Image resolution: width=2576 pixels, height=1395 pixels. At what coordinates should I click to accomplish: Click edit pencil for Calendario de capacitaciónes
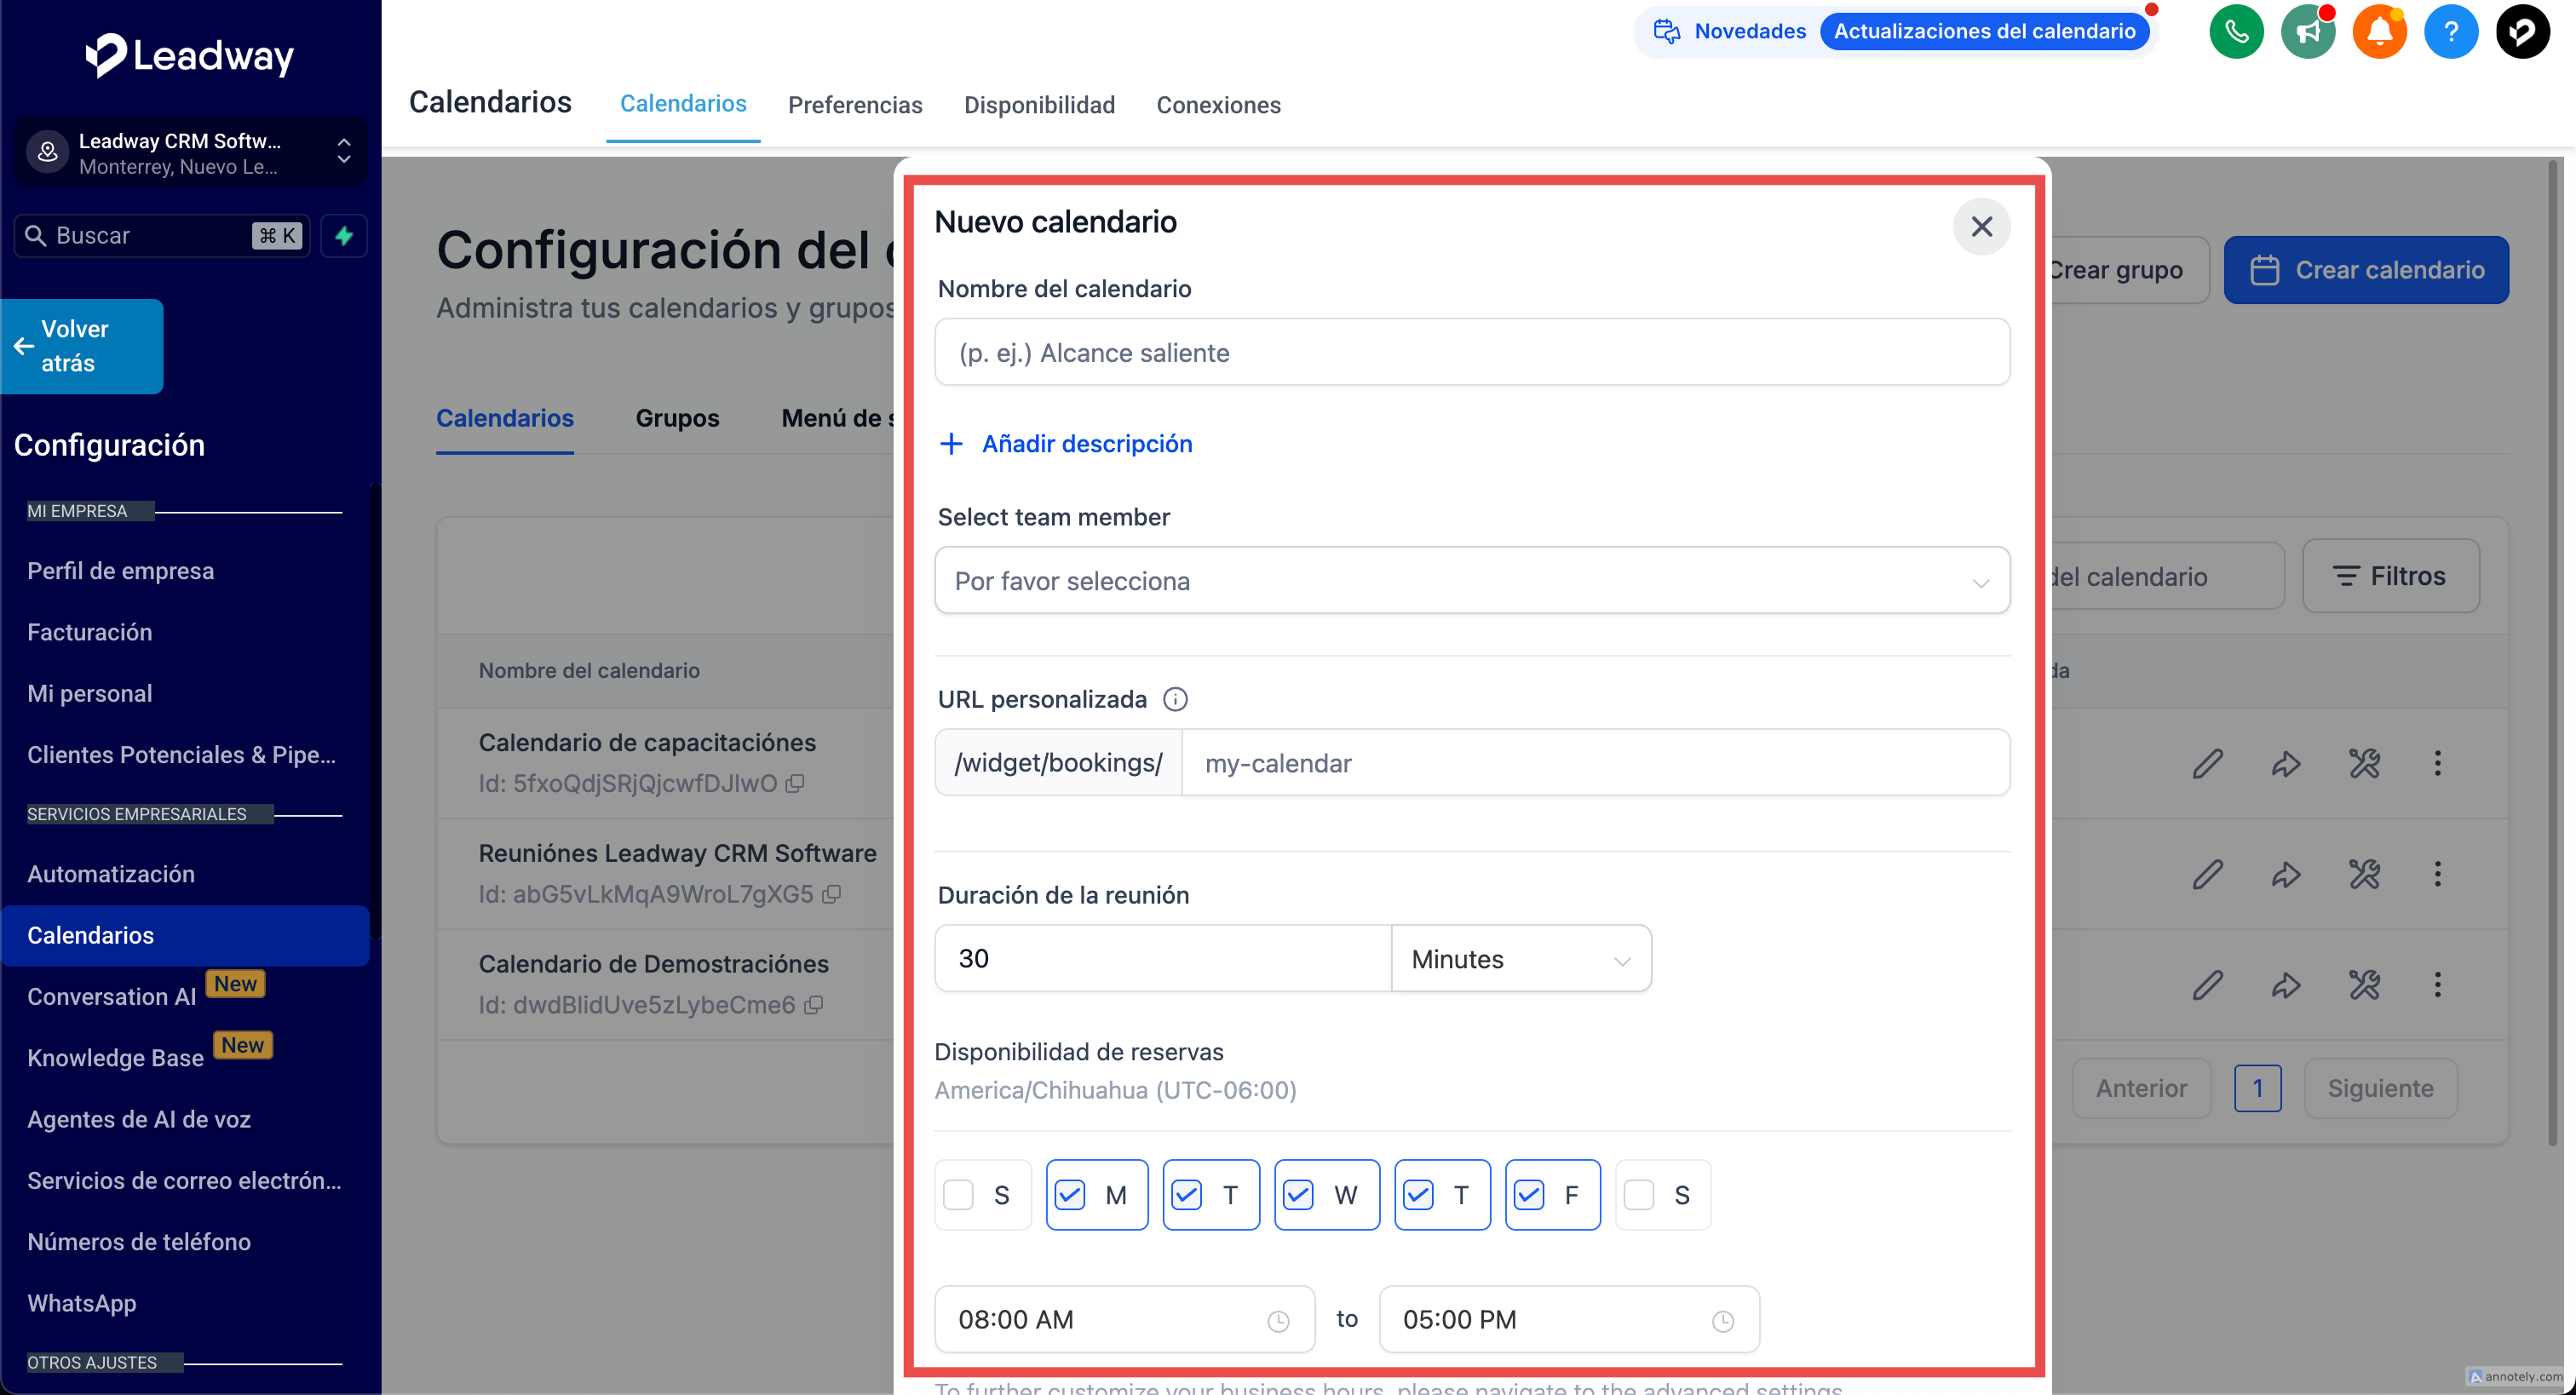pos(2207,764)
